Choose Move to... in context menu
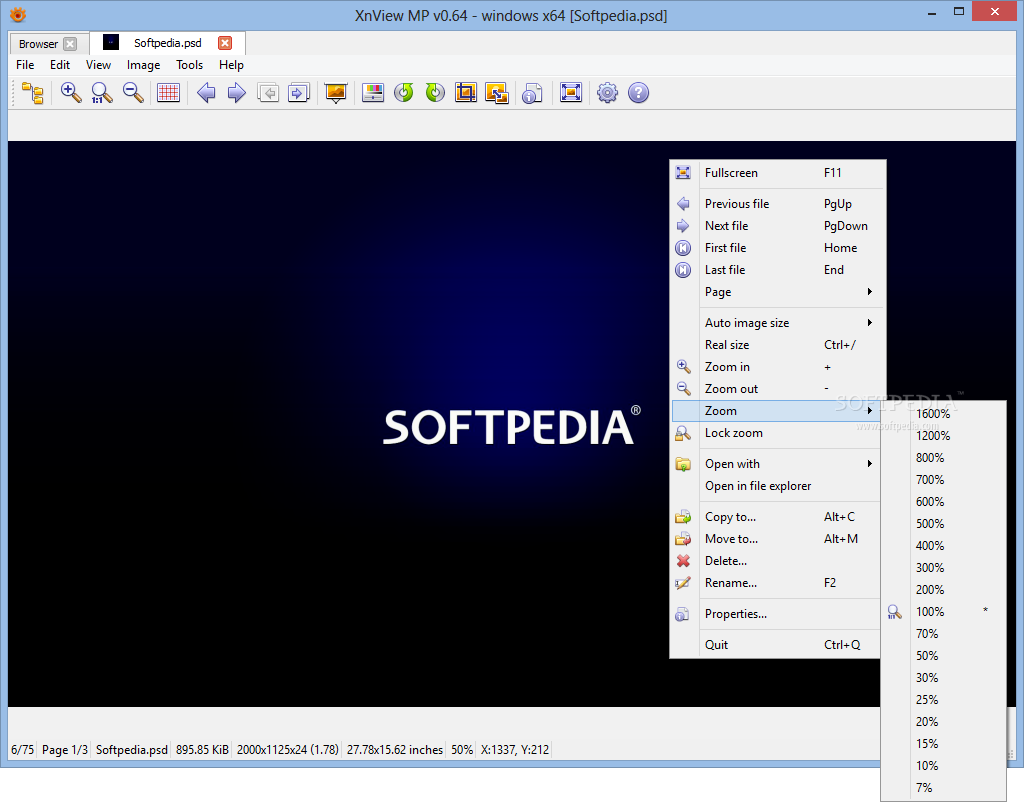 (778, 539)
